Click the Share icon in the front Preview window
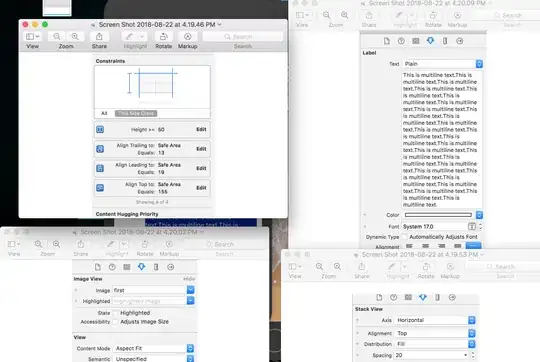540x362 pixels. tap(99, 37)
